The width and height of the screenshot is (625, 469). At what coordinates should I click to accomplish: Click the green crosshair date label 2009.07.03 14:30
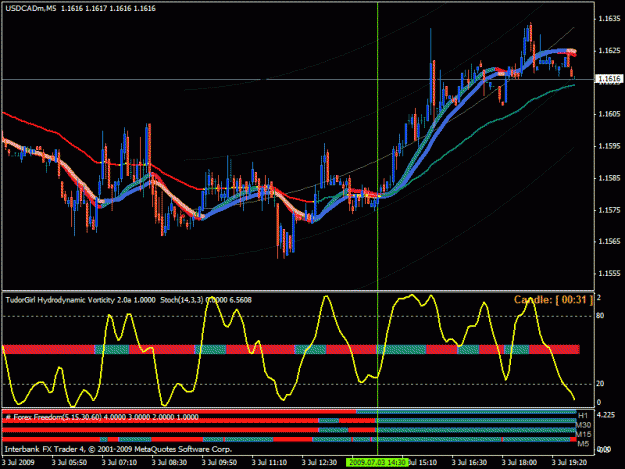[x=377, y=463]
